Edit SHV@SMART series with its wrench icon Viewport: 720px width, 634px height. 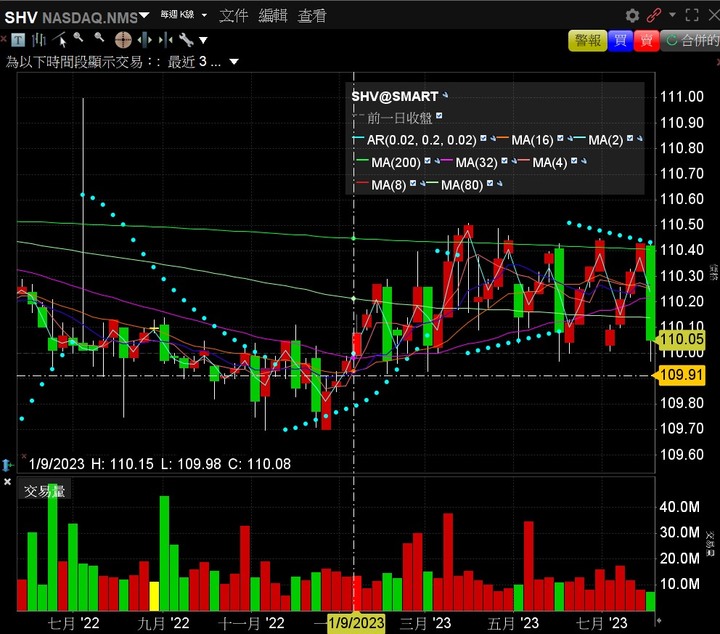click(x=445, y=95)
